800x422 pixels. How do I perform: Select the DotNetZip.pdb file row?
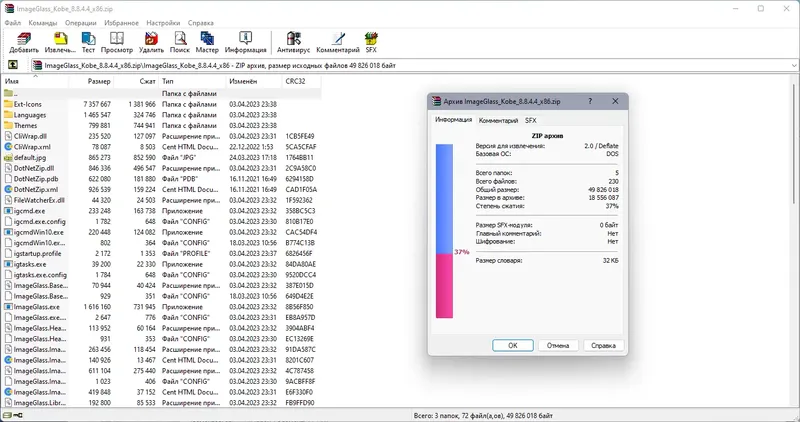click(161, 179)
